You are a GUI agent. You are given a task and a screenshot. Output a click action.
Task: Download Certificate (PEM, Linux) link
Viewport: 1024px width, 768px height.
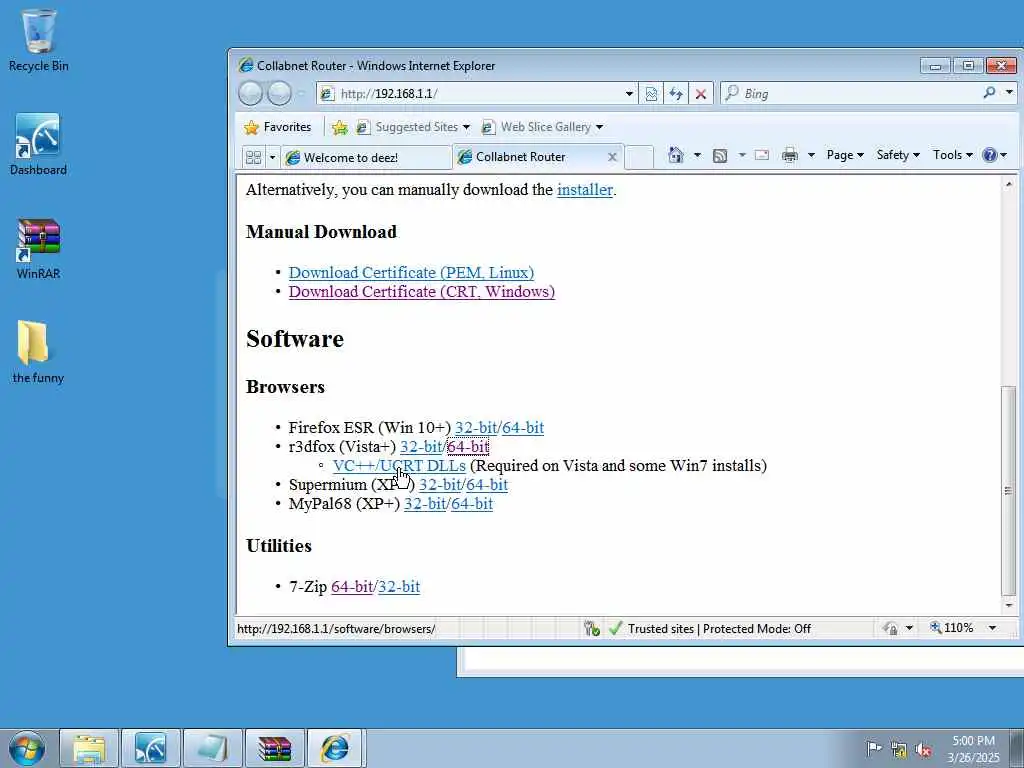411,272
